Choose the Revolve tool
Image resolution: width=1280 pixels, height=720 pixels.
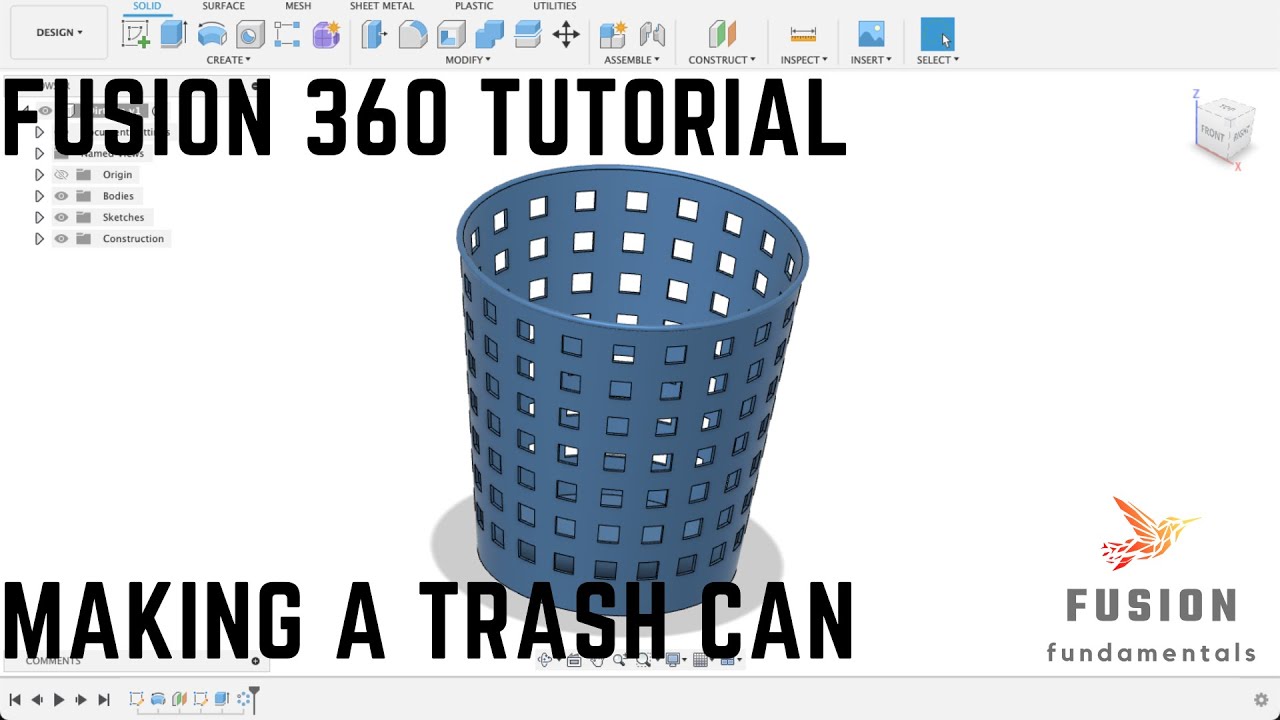[212, 35]
